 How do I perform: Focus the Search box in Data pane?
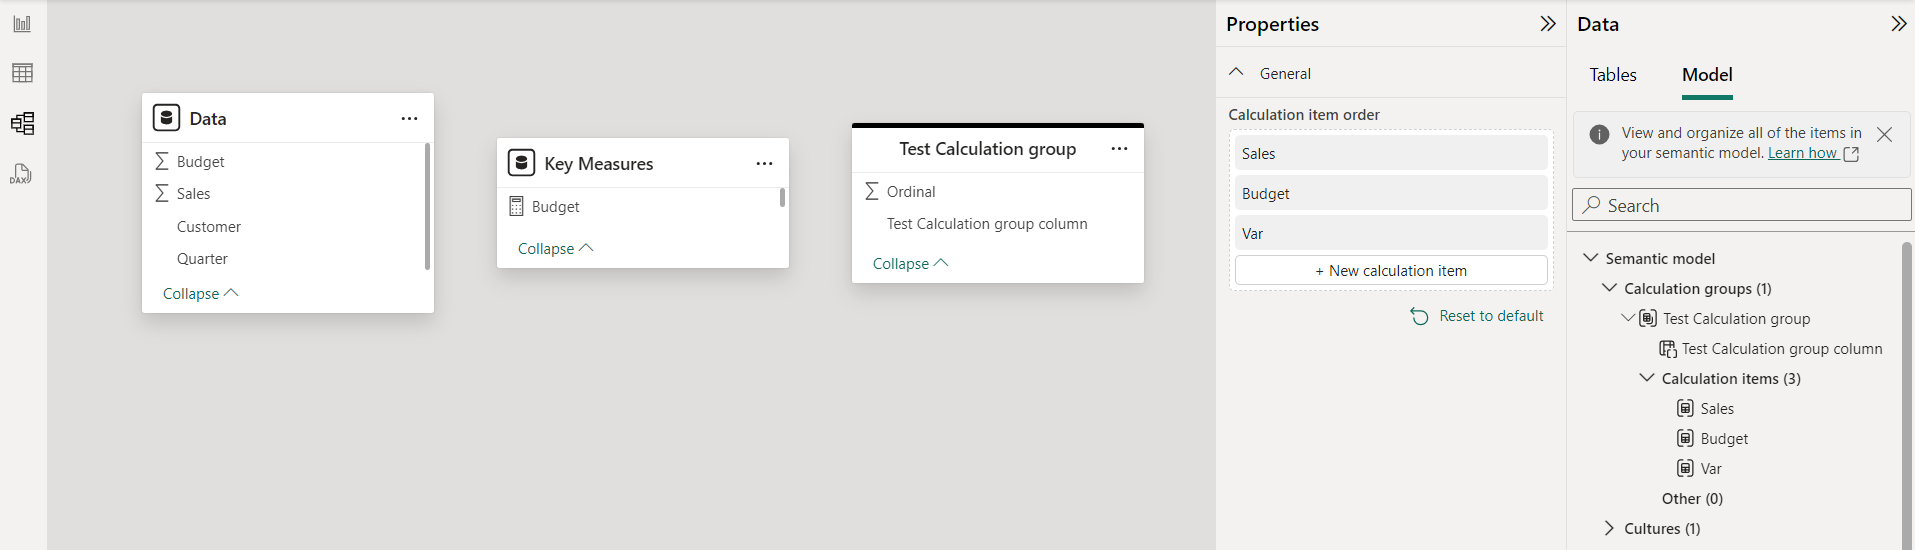point(1741,205)
